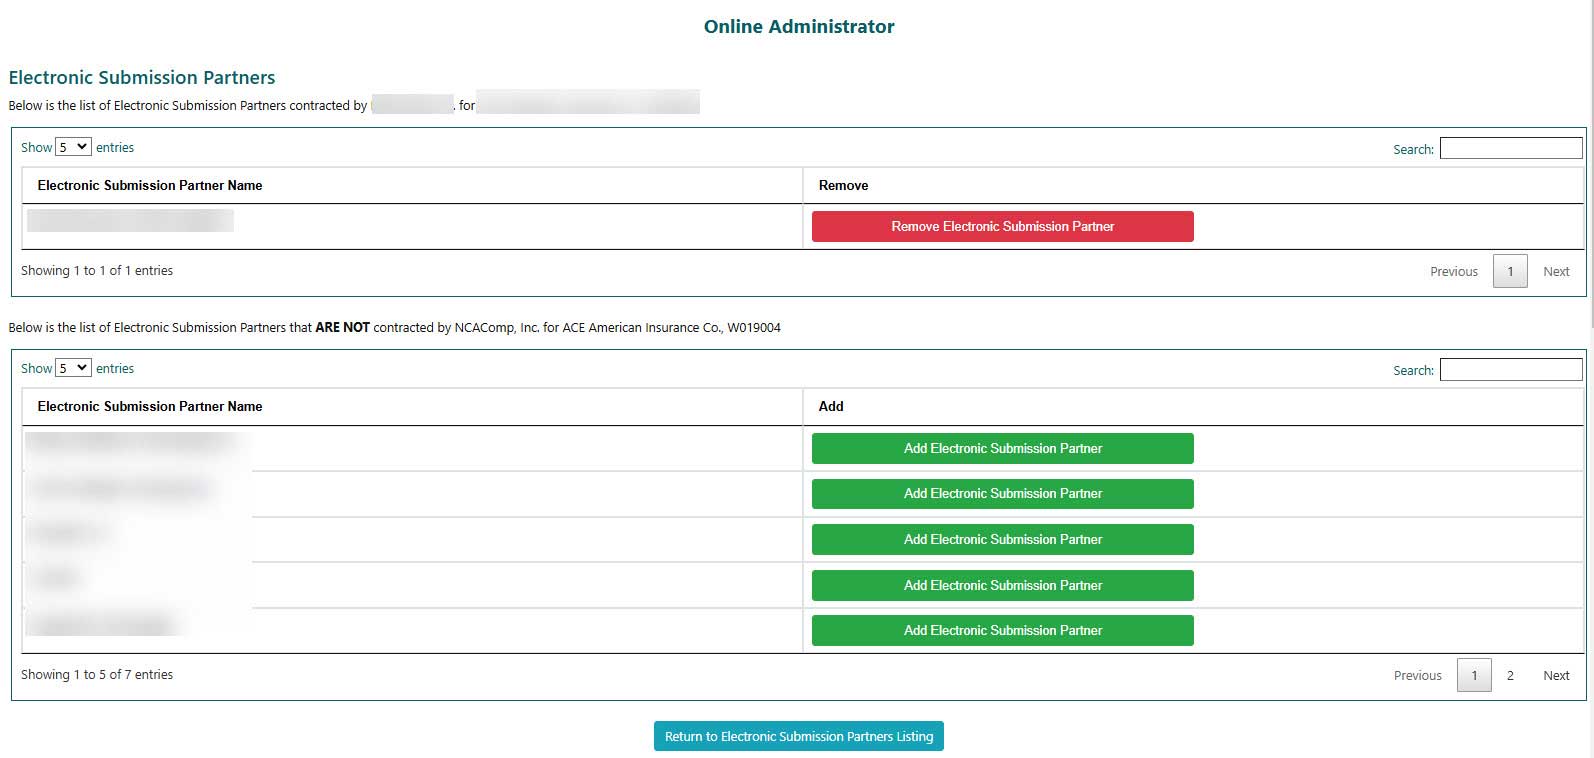Click Previous in the bottom table pagination
The image size is (1594, 758).
1417,675
